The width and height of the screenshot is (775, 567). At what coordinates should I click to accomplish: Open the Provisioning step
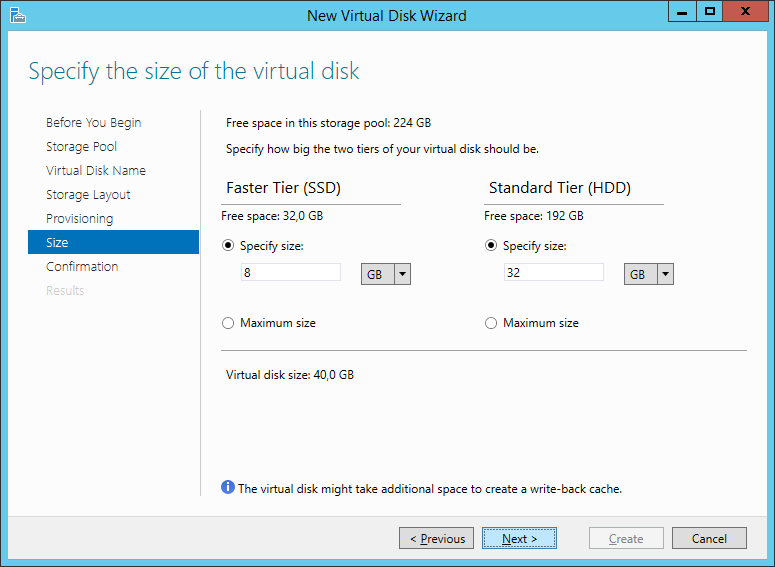coord(80,218)
